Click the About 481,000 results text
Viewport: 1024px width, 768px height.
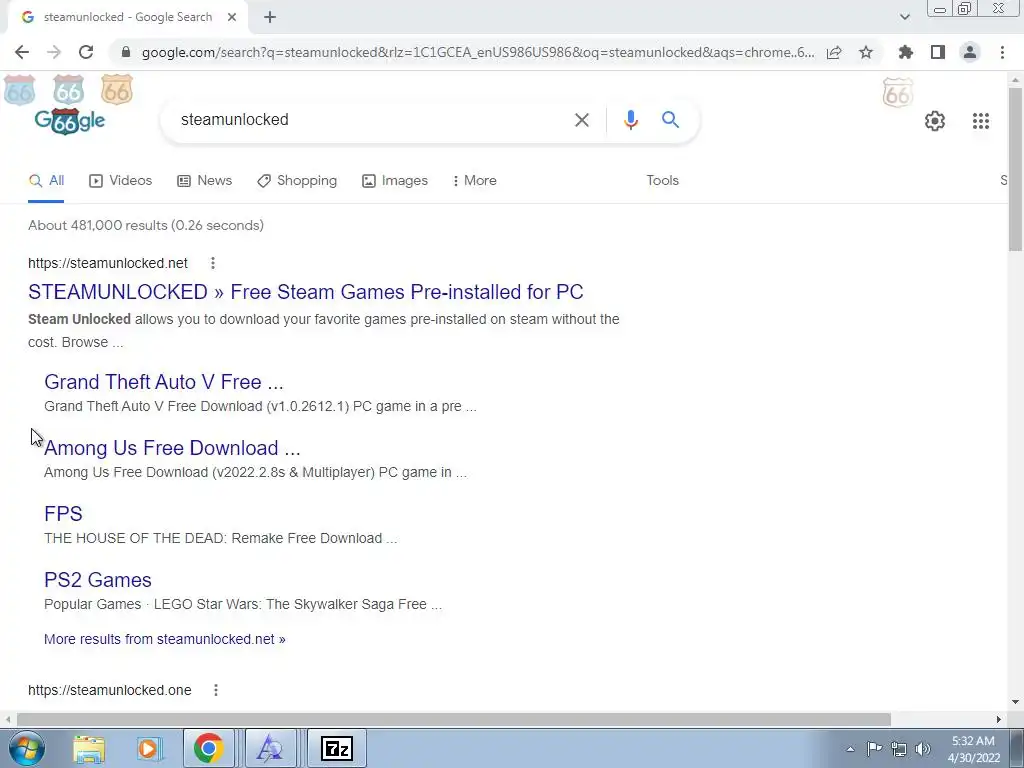(x=146, y=225)
